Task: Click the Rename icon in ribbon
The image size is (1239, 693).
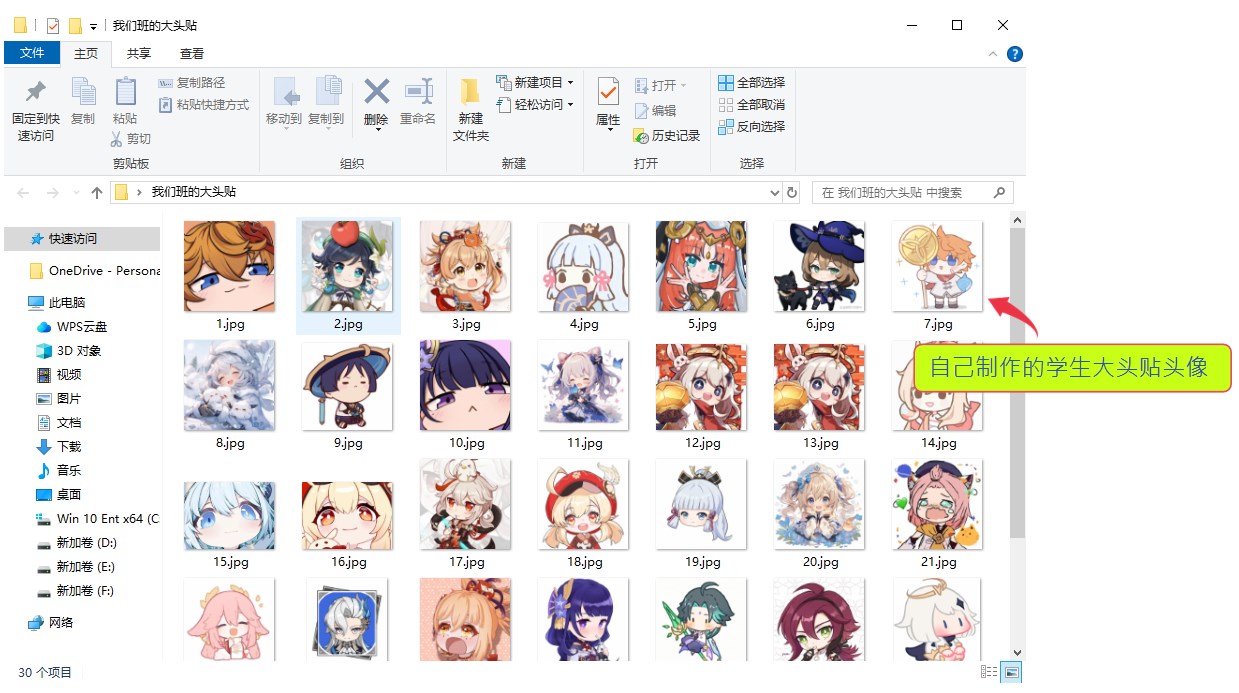Action: (417, 93)
